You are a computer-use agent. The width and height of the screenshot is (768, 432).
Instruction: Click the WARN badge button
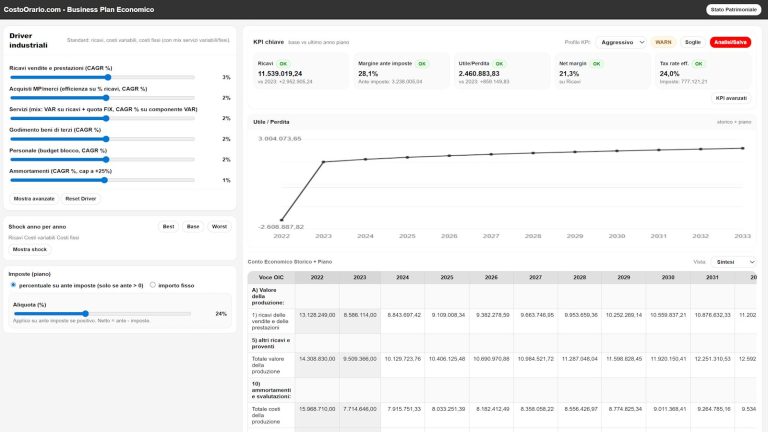[x=663, y=42]
